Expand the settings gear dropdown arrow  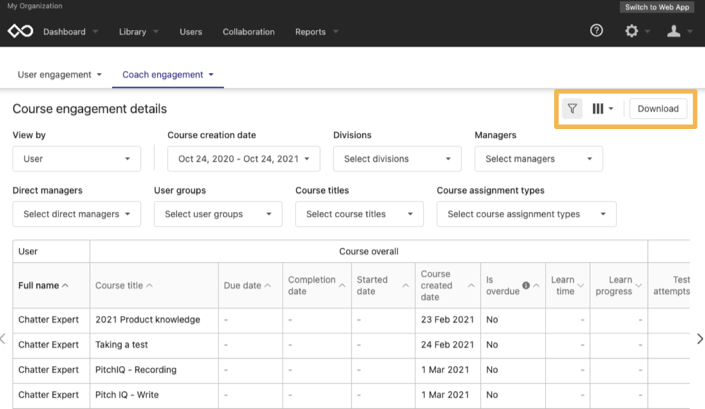coord(647,31)
